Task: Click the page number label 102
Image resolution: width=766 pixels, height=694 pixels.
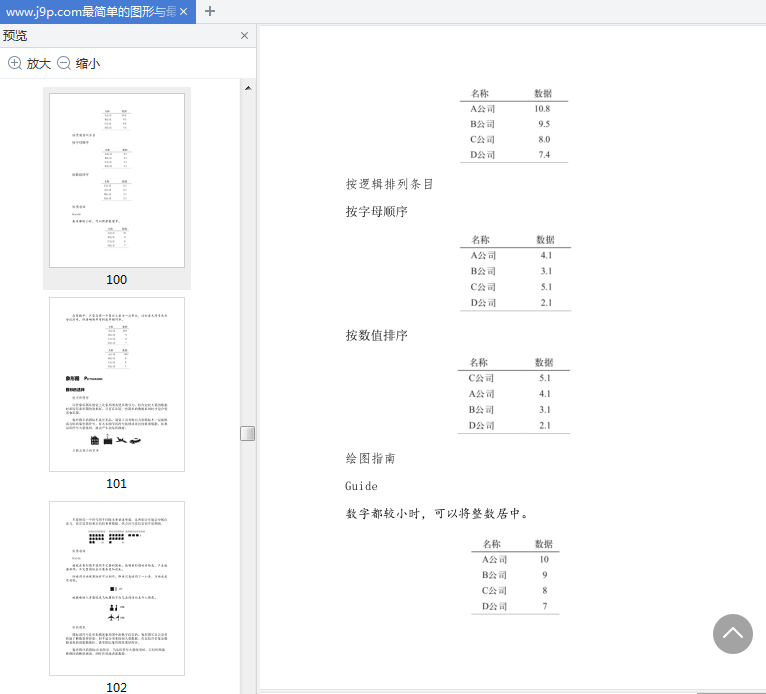Action: (x=116, y=688)
